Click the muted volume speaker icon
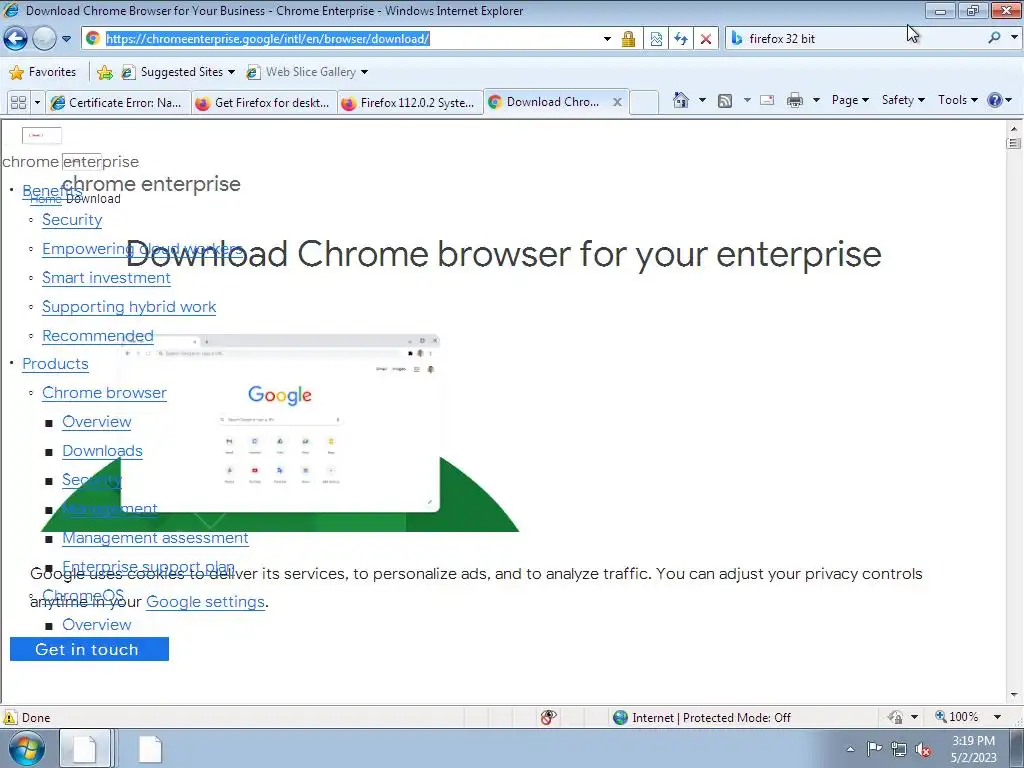This screenshot has width=1024, height=768. 923,750
